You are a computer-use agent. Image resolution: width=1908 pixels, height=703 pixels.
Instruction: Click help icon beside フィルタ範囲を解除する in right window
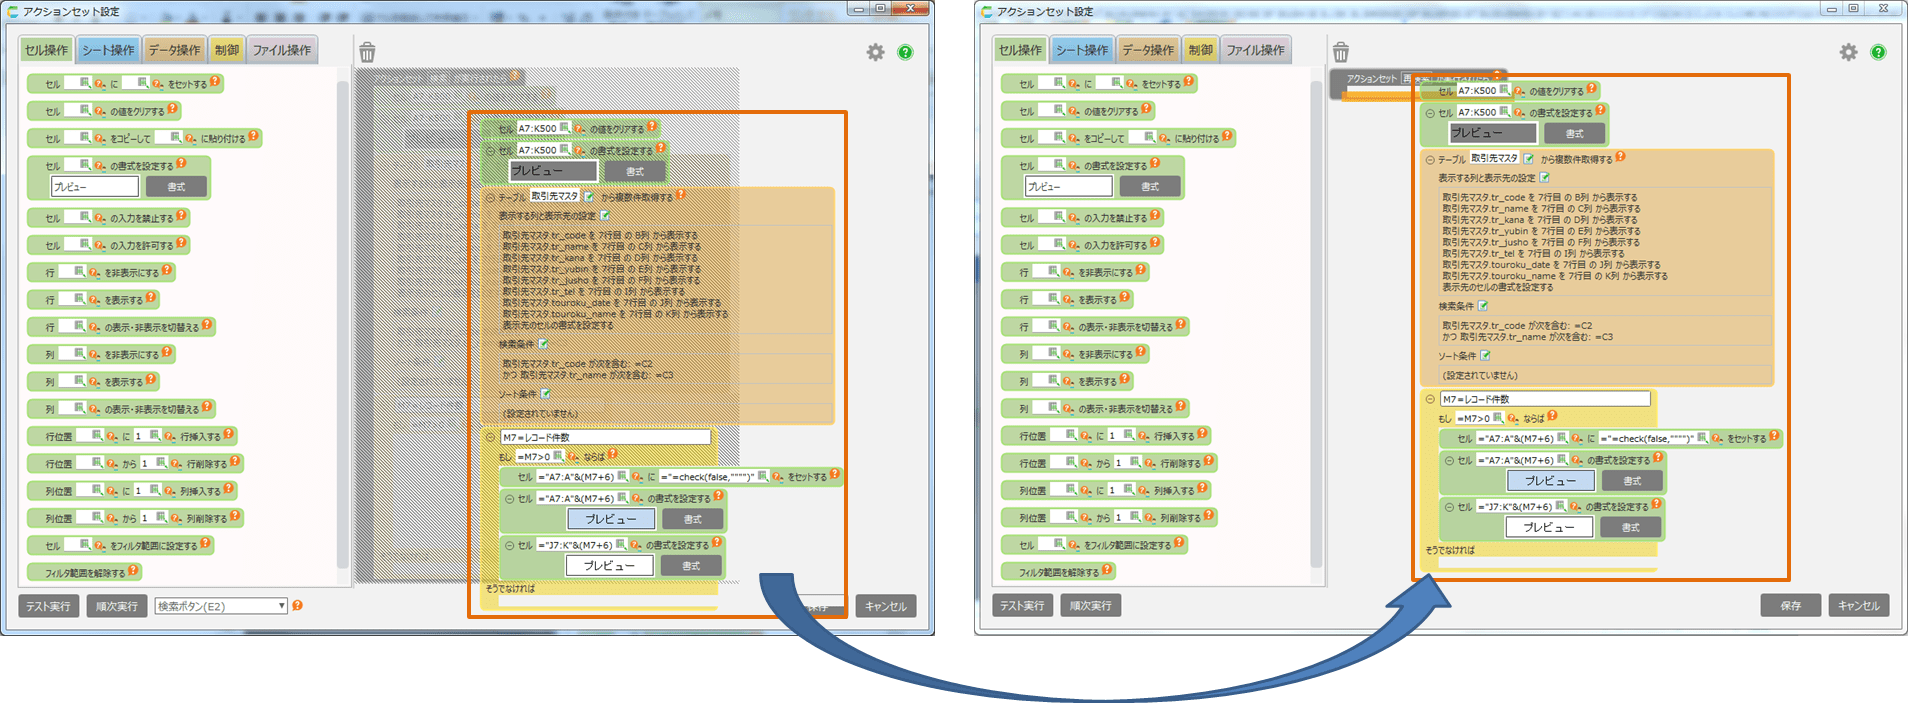[1107, 570]
